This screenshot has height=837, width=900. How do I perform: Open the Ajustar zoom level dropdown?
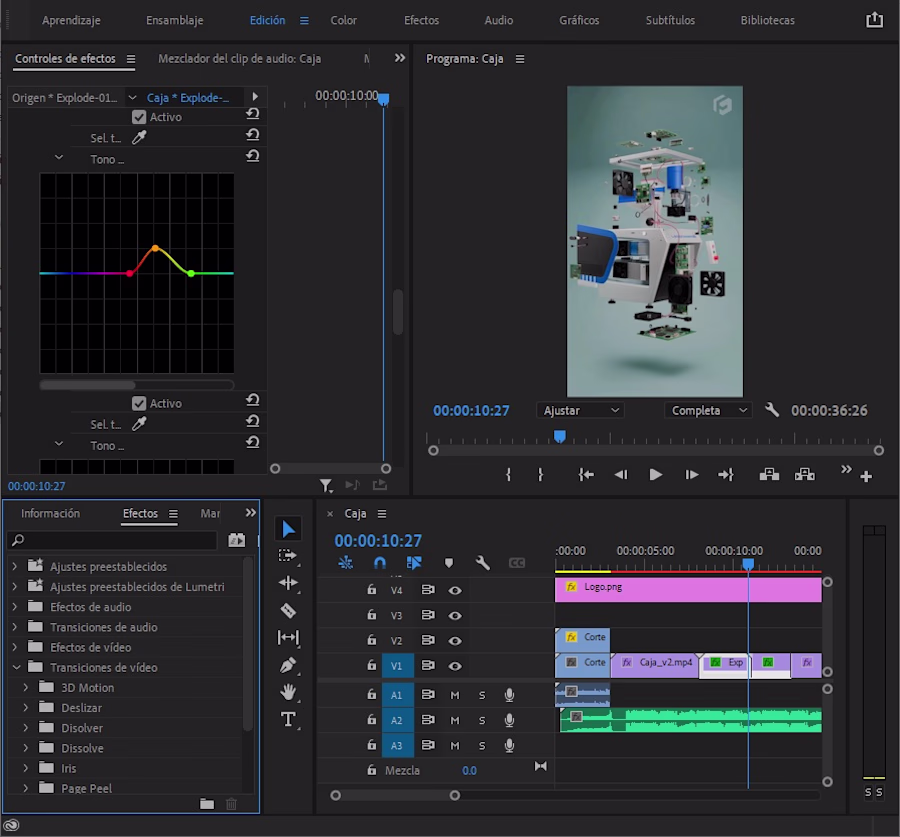pyautogui.click(x=580, y=410)
